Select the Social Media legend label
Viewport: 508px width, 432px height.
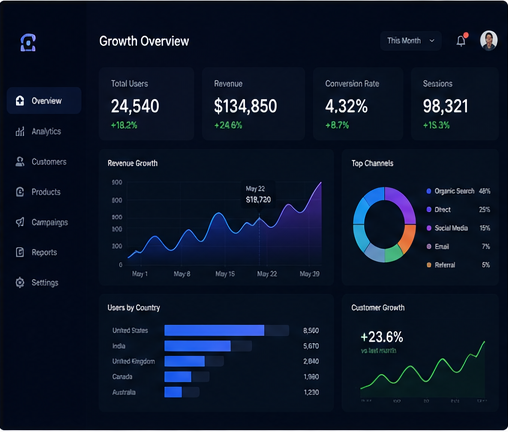(451, 228)
